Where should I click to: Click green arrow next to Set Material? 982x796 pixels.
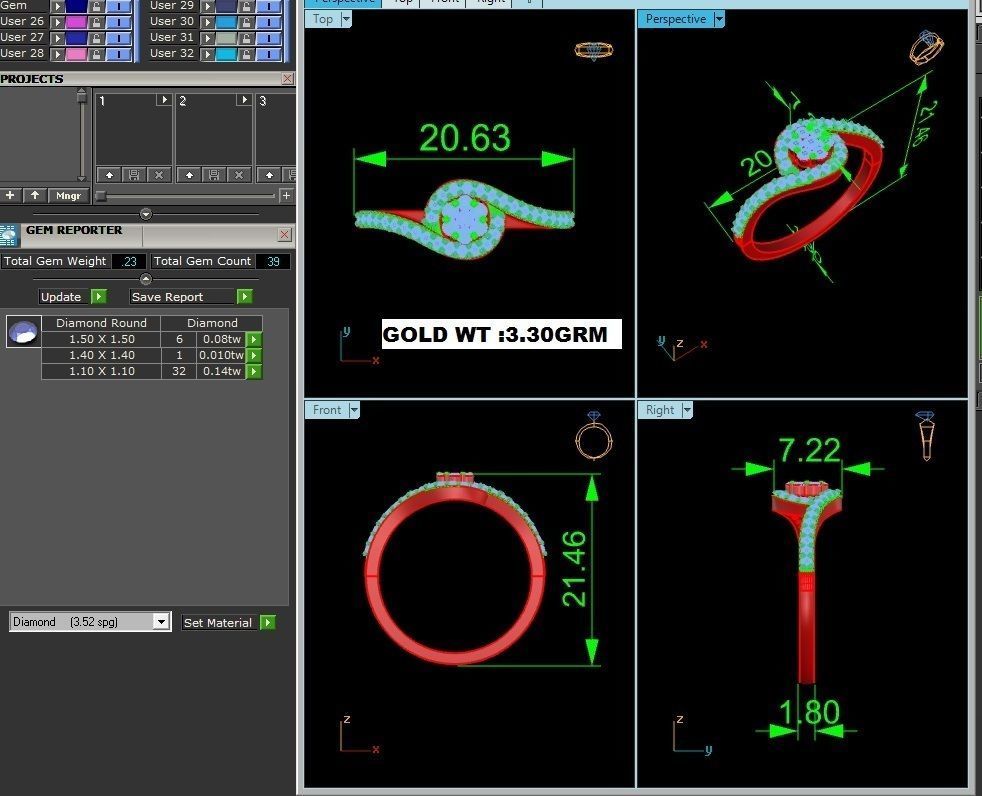[267, 623]
